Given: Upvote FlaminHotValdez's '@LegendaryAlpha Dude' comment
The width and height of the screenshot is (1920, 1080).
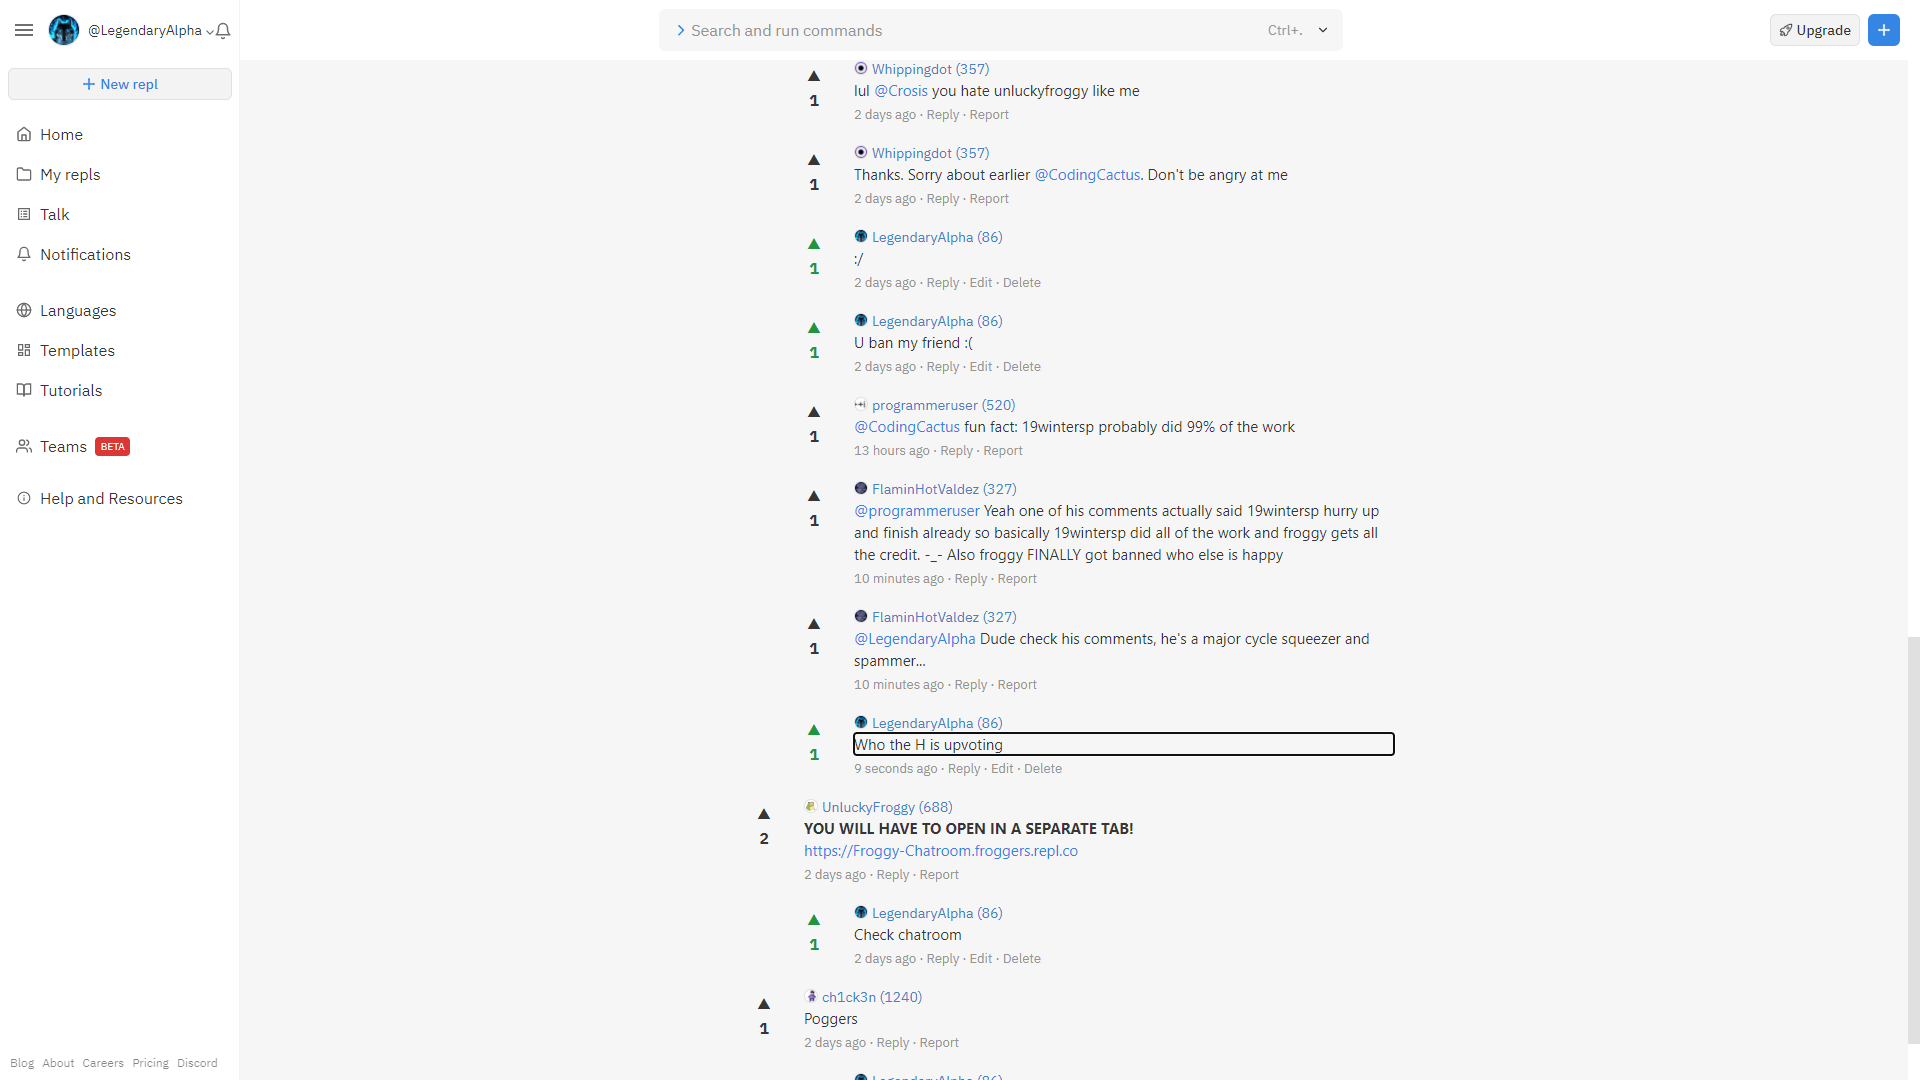Looking at the screenshot, I should click(x=814, y=624).
